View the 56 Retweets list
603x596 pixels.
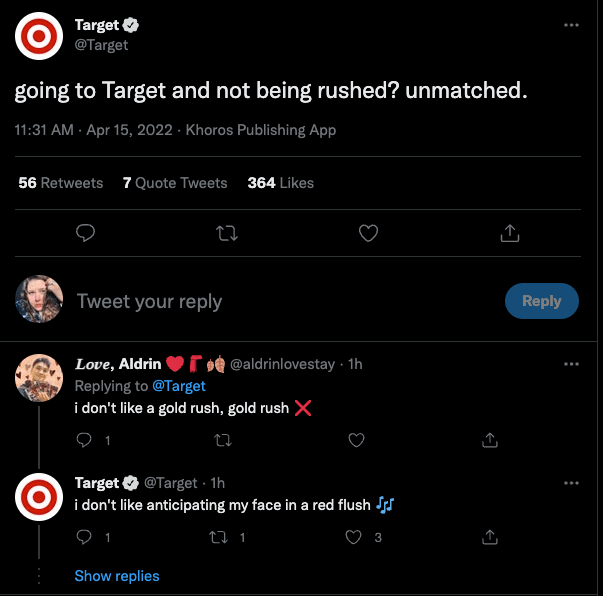click(x=61, y=183)
